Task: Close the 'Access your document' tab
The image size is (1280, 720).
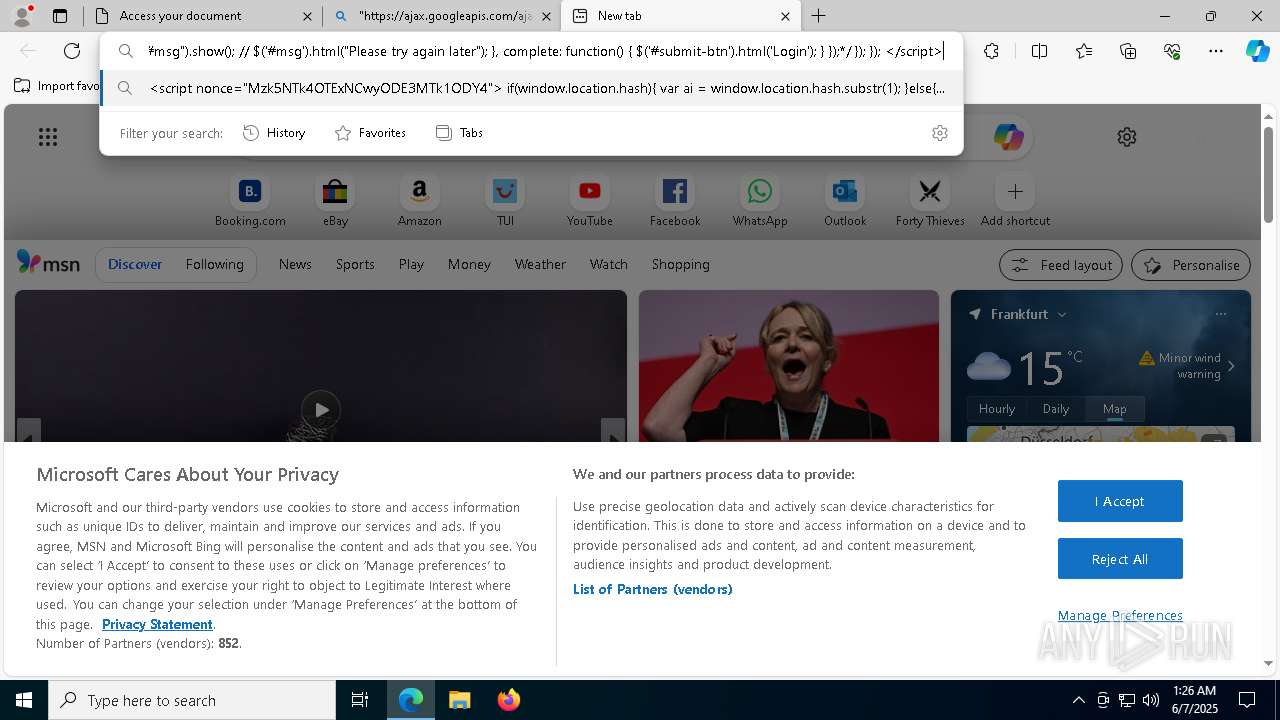Action: [x=307, y=16]
